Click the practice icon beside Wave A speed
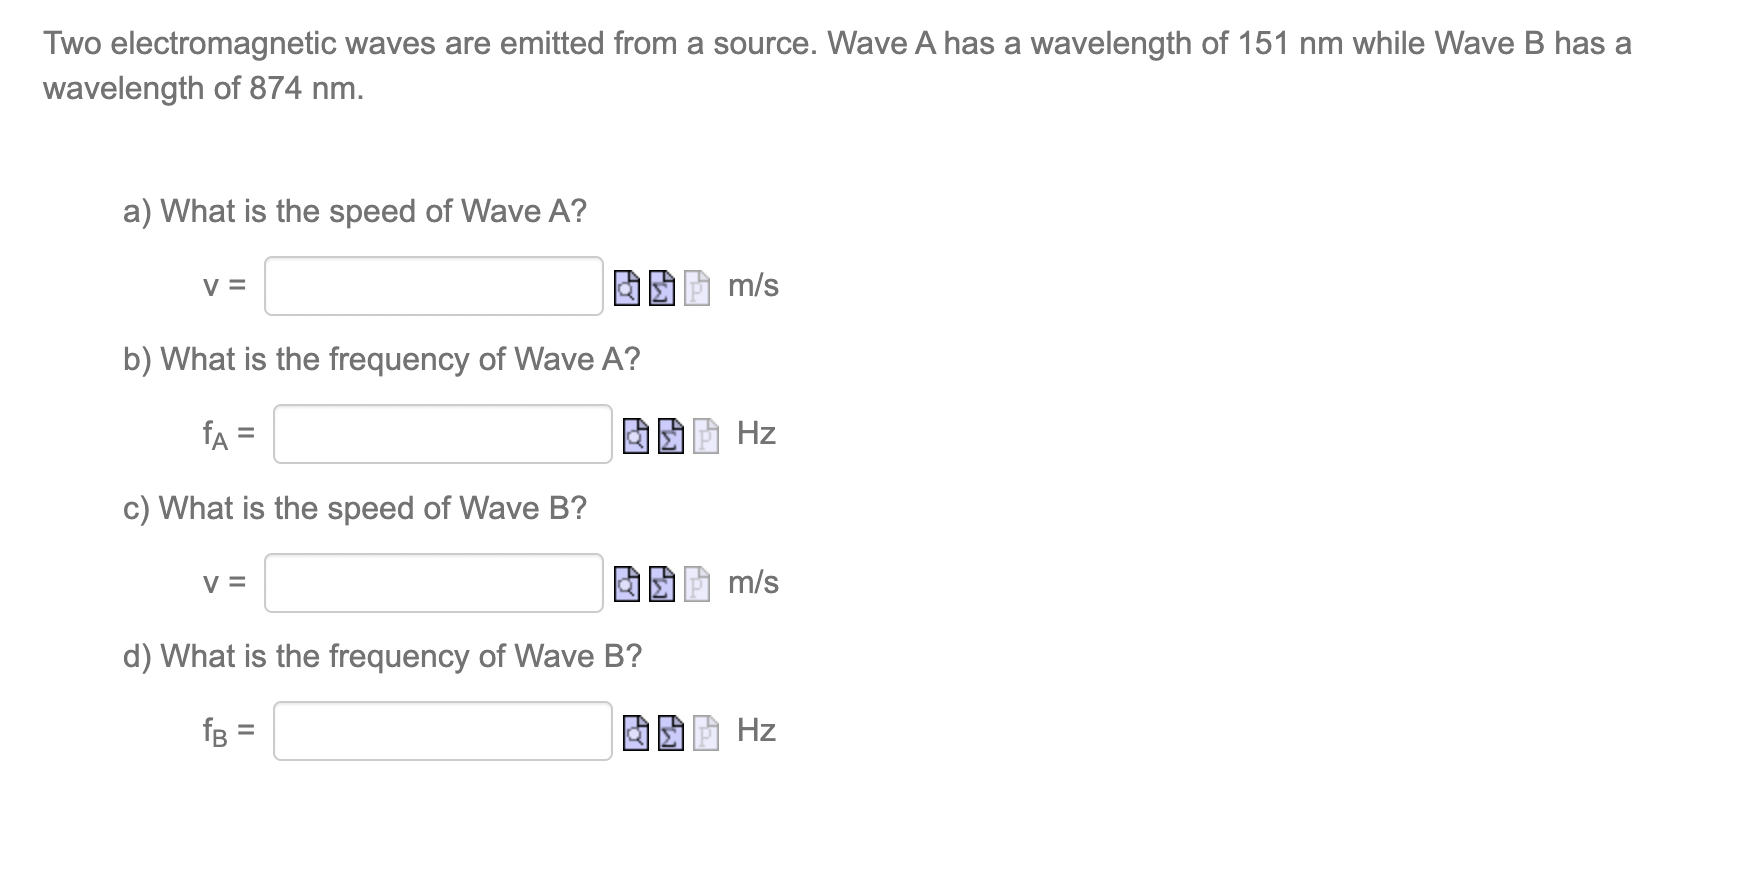This screenshot has height=876, width=1738. pyautogui.click(x=696, y=289)
